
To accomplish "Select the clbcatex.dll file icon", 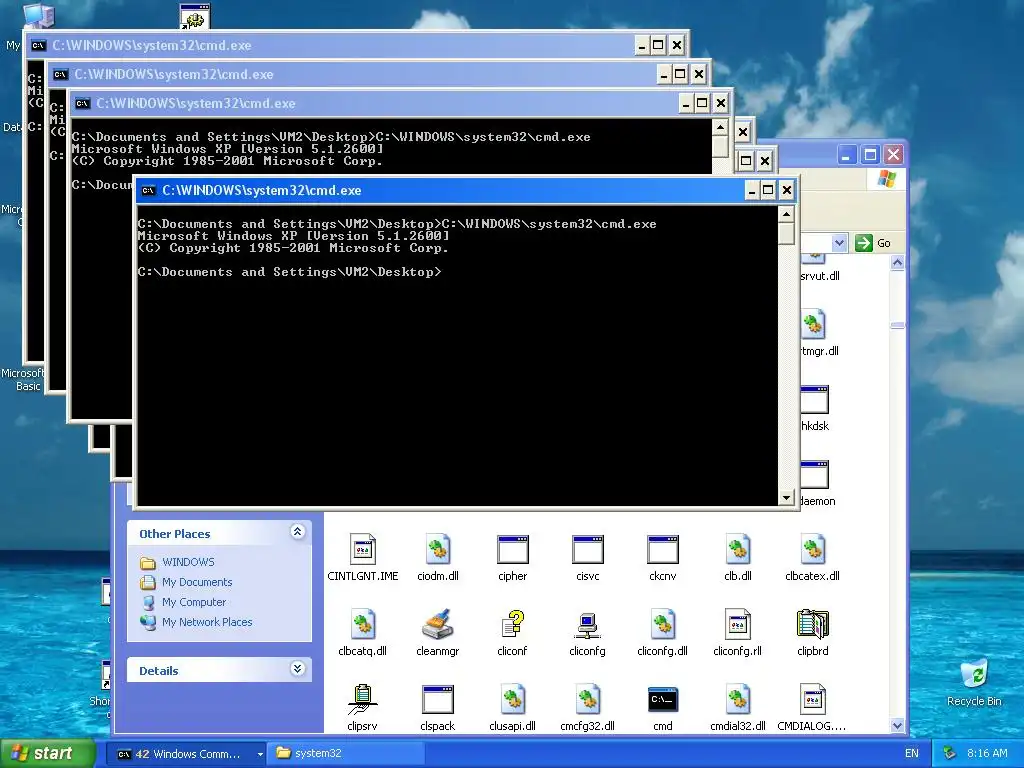I will pyautogui.click(x=813, y=549).
